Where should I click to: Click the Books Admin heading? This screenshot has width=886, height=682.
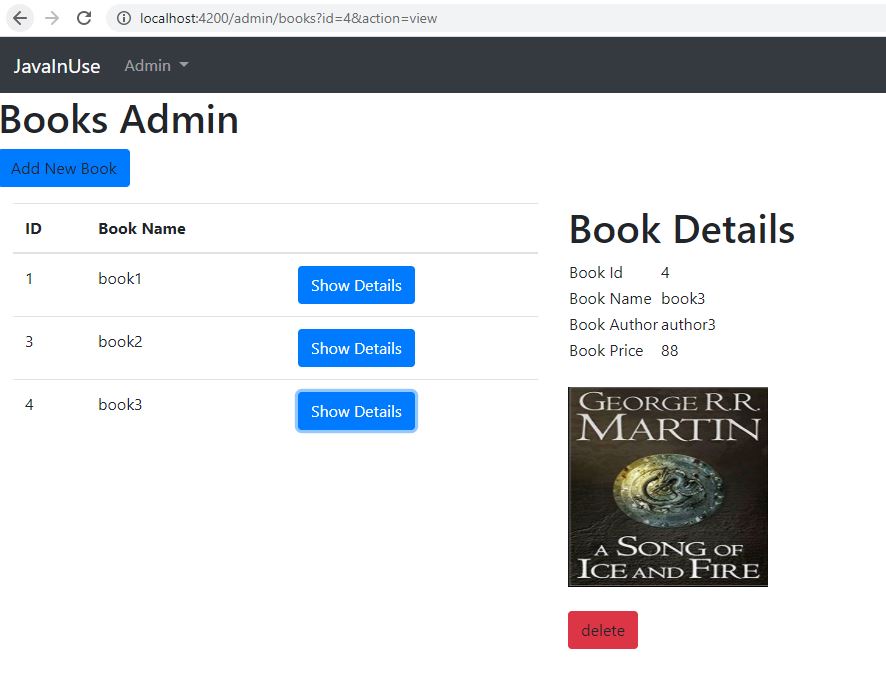point(119,119)
